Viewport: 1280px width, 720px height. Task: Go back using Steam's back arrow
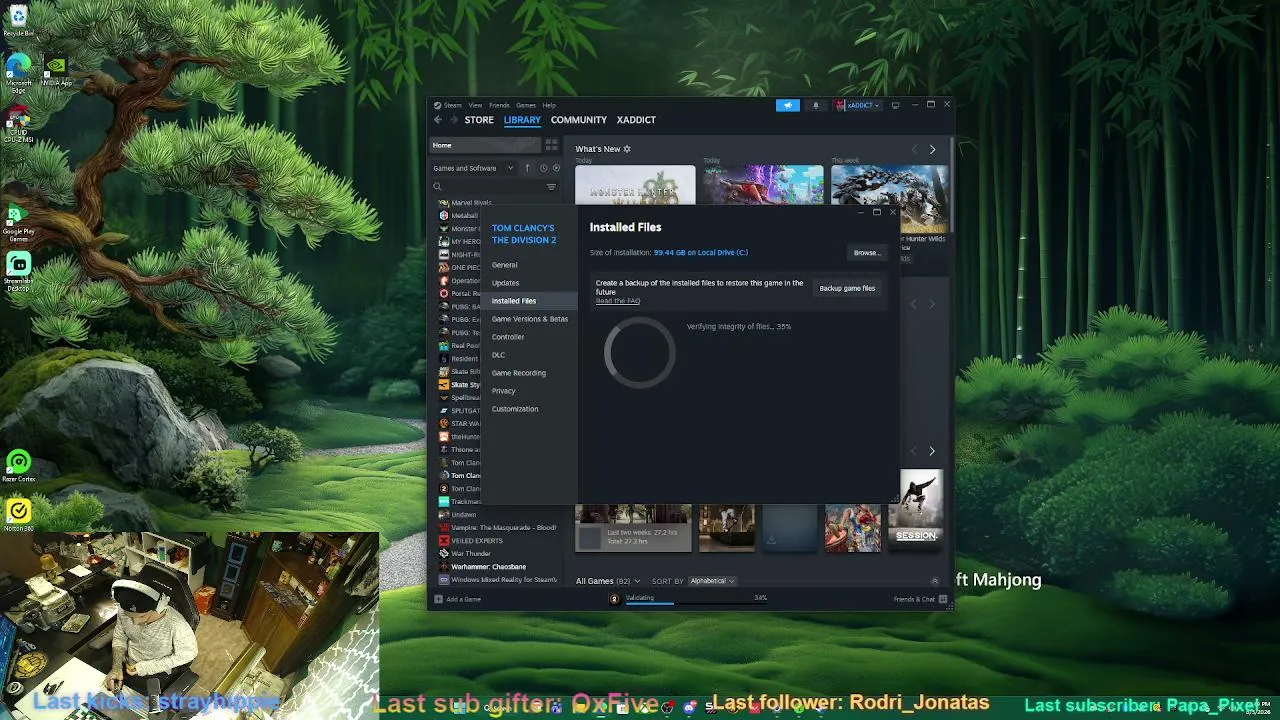pos(437,120)
